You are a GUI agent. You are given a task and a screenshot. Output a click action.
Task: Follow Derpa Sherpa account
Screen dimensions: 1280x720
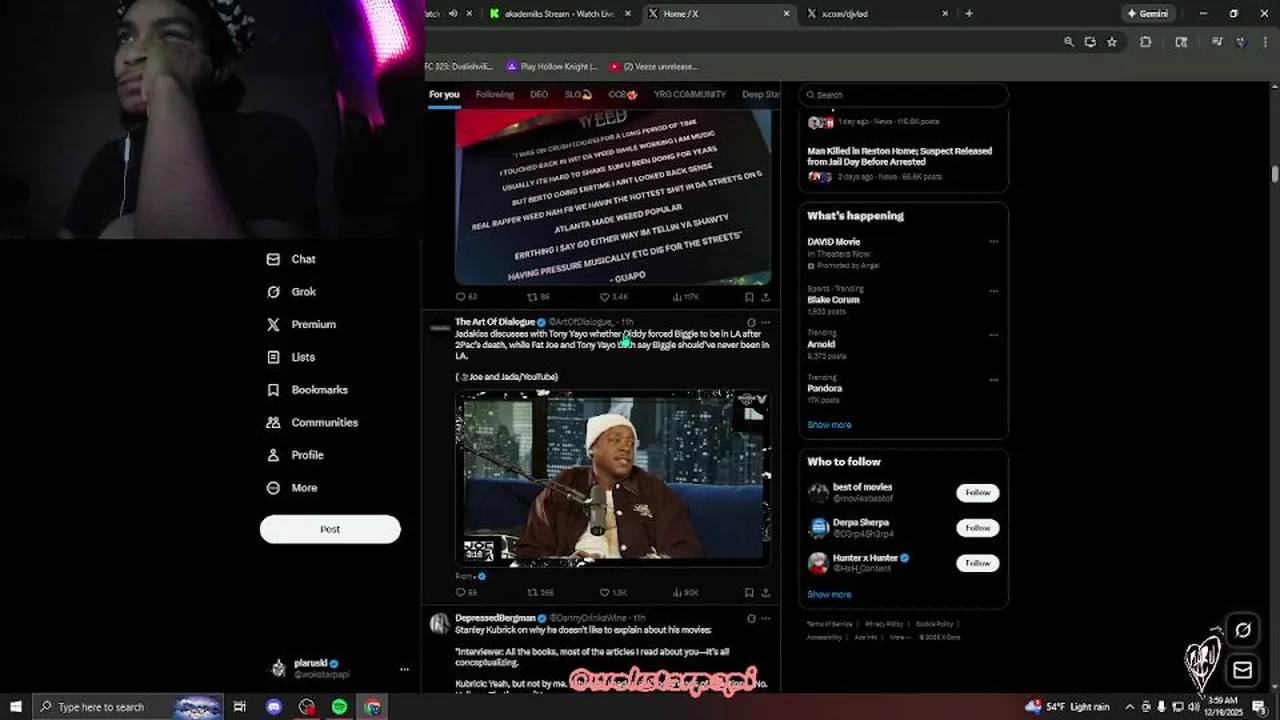[x=977, y=528]
